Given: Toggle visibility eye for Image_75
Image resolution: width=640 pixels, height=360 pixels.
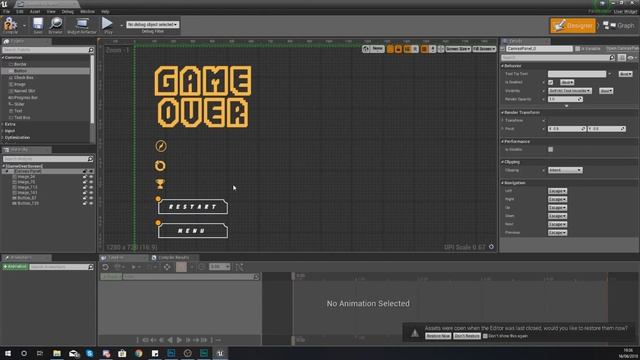Looking at the screenshot, I should pos(91,182).
